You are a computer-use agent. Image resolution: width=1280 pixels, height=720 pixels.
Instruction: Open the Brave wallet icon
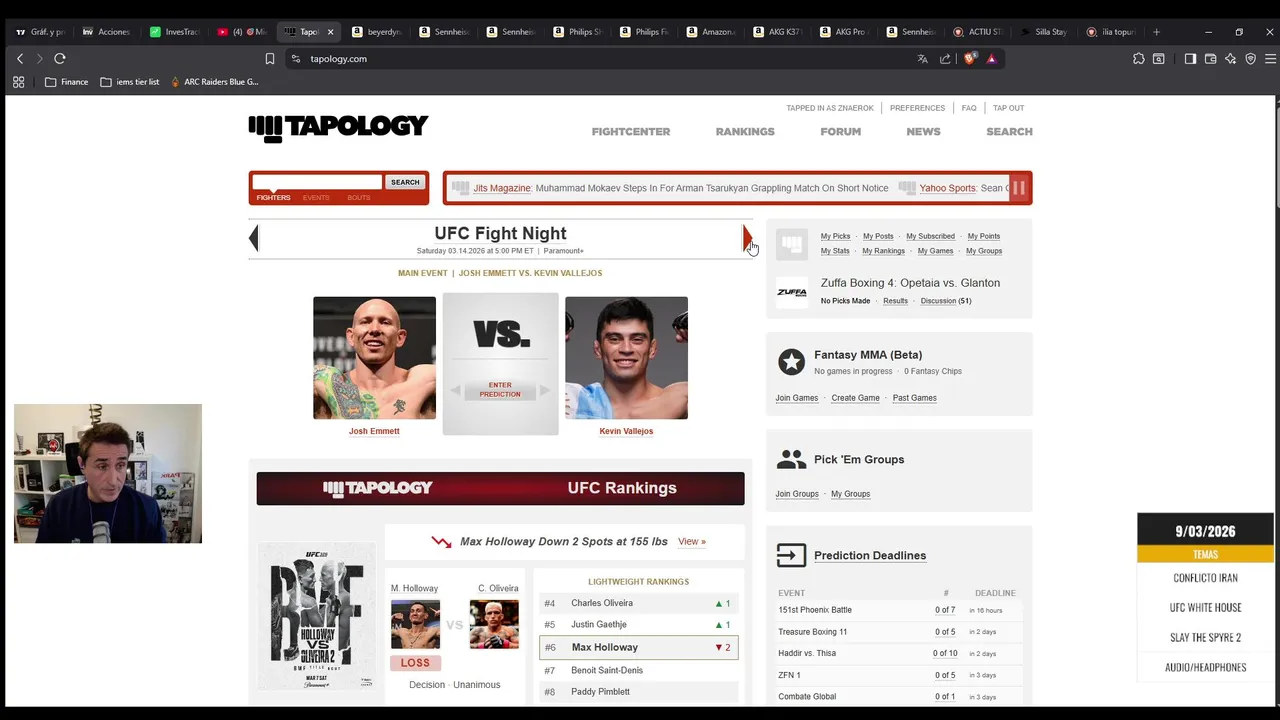[1210, 59]
